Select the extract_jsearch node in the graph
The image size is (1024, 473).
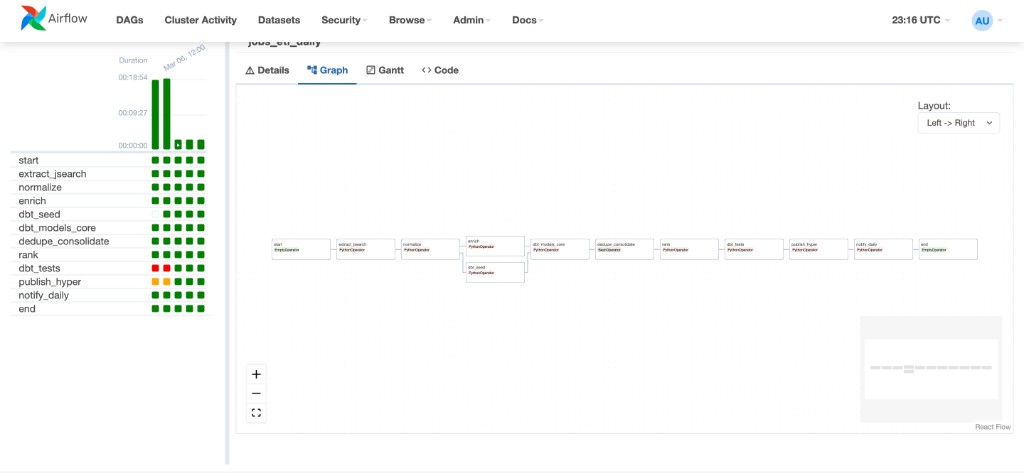click(366, 249)
